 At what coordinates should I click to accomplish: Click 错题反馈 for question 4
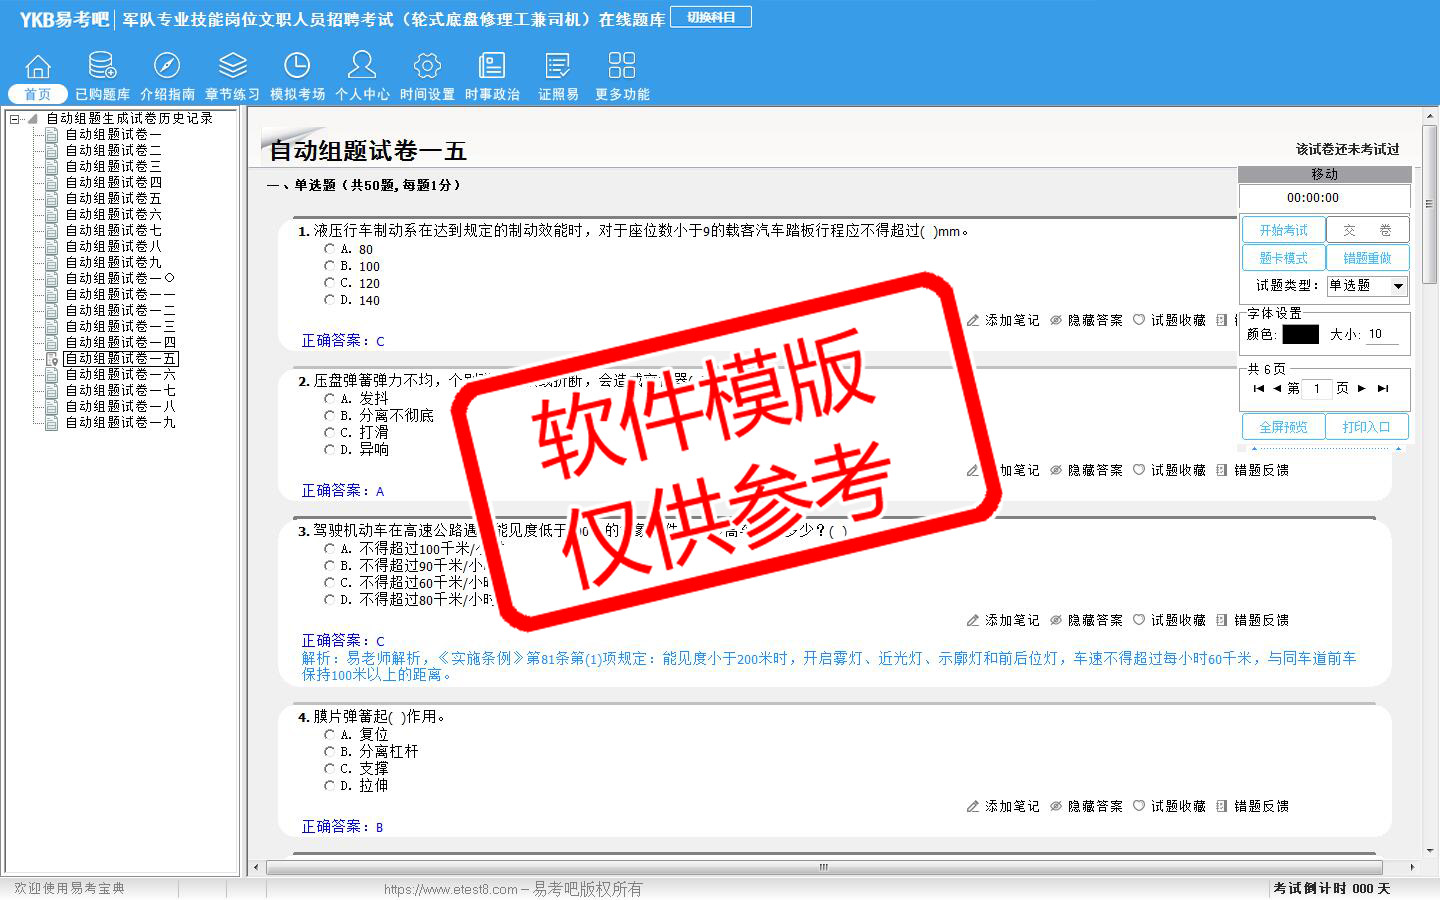click(1252, 806)
